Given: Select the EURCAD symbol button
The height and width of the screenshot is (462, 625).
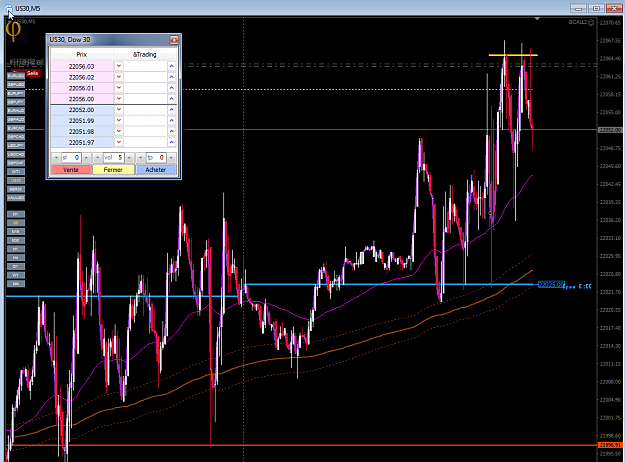Looking at the screenshot, I should point(16,128).
